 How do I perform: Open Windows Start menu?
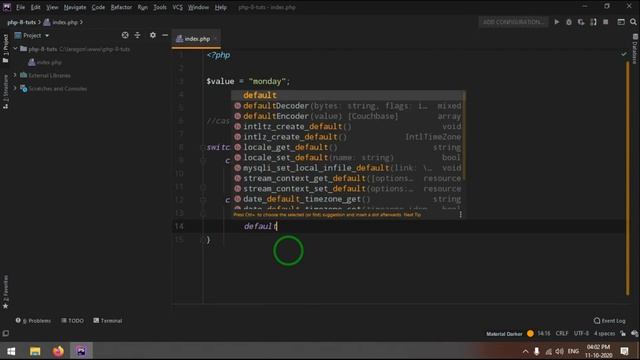pos(11,351)
